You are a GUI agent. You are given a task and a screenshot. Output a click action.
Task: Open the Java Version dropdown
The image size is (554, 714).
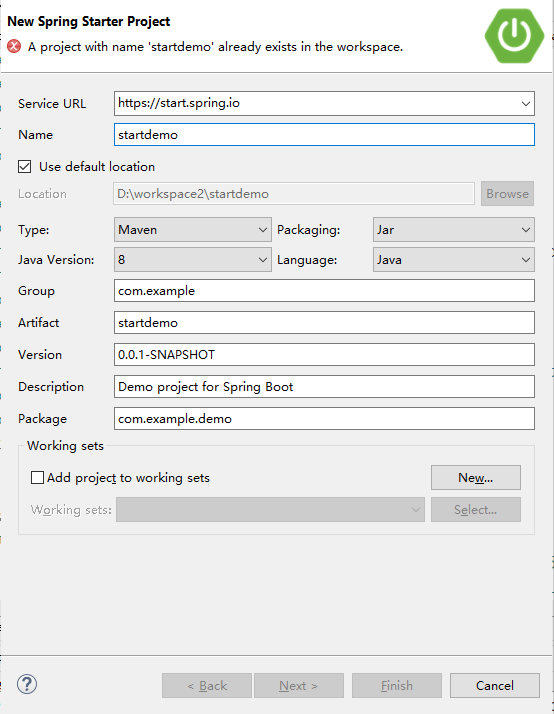pos(193,260)
